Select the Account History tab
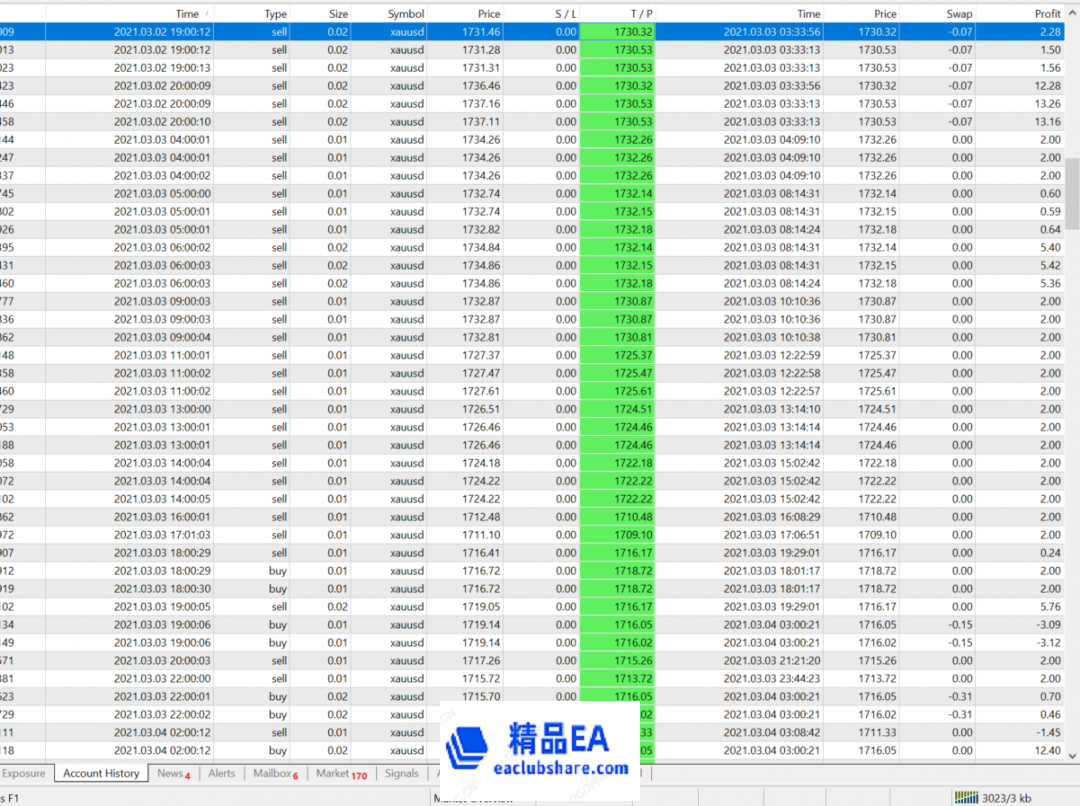1080x806 pixels. [101, 773]
